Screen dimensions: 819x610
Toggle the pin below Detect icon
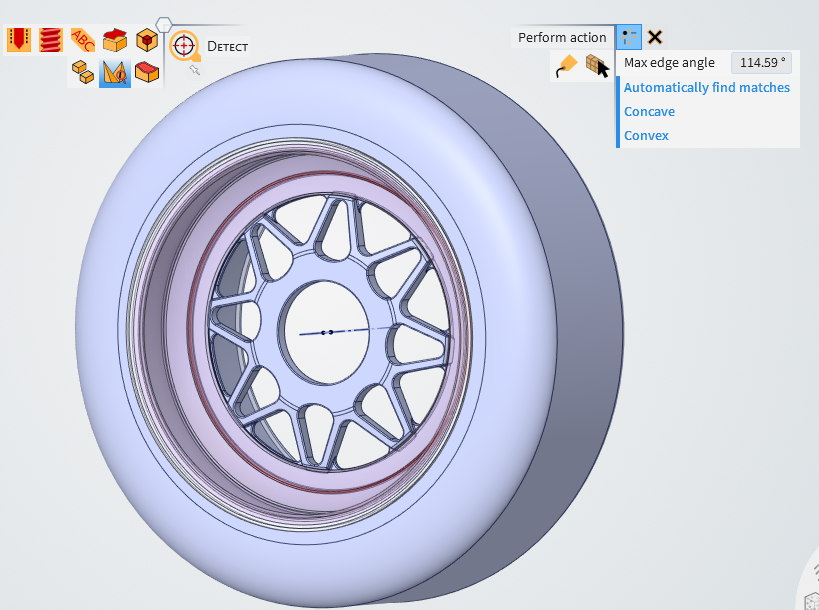coord(195,70)
